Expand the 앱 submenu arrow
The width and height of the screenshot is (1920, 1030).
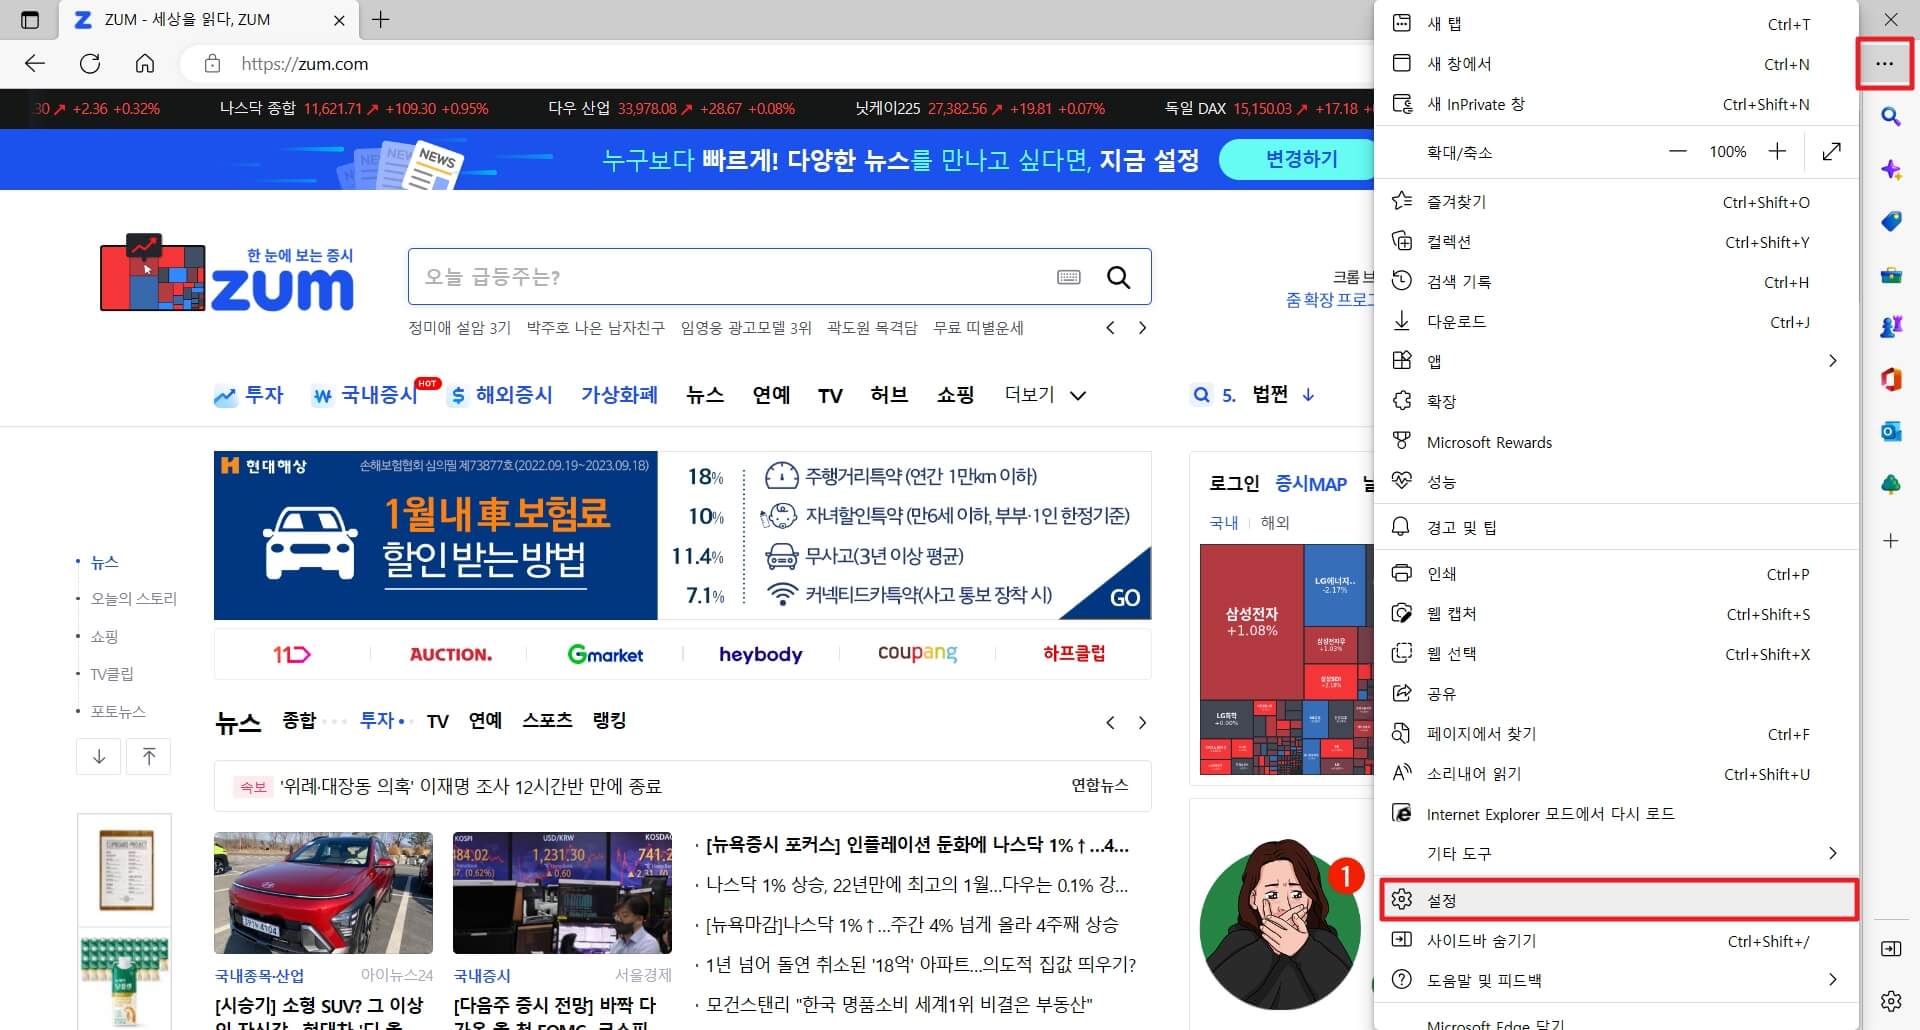point(1833,360)
